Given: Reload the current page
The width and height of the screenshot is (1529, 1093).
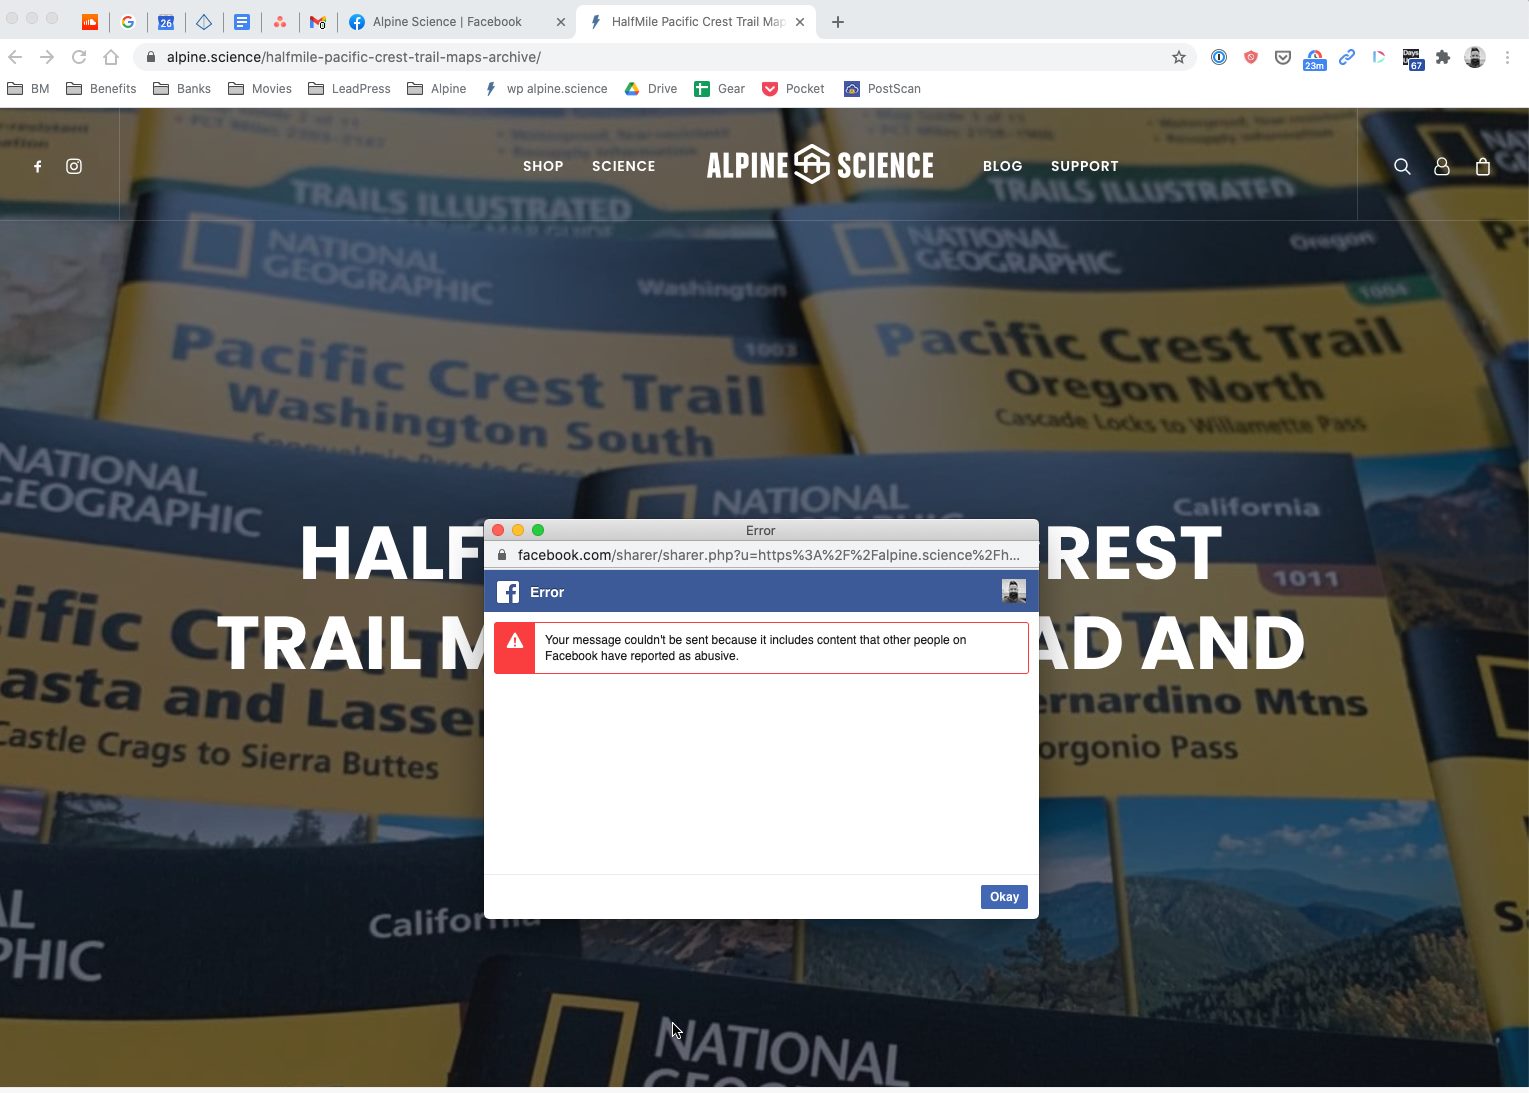Looking at the screenshot, I should 79,57.
